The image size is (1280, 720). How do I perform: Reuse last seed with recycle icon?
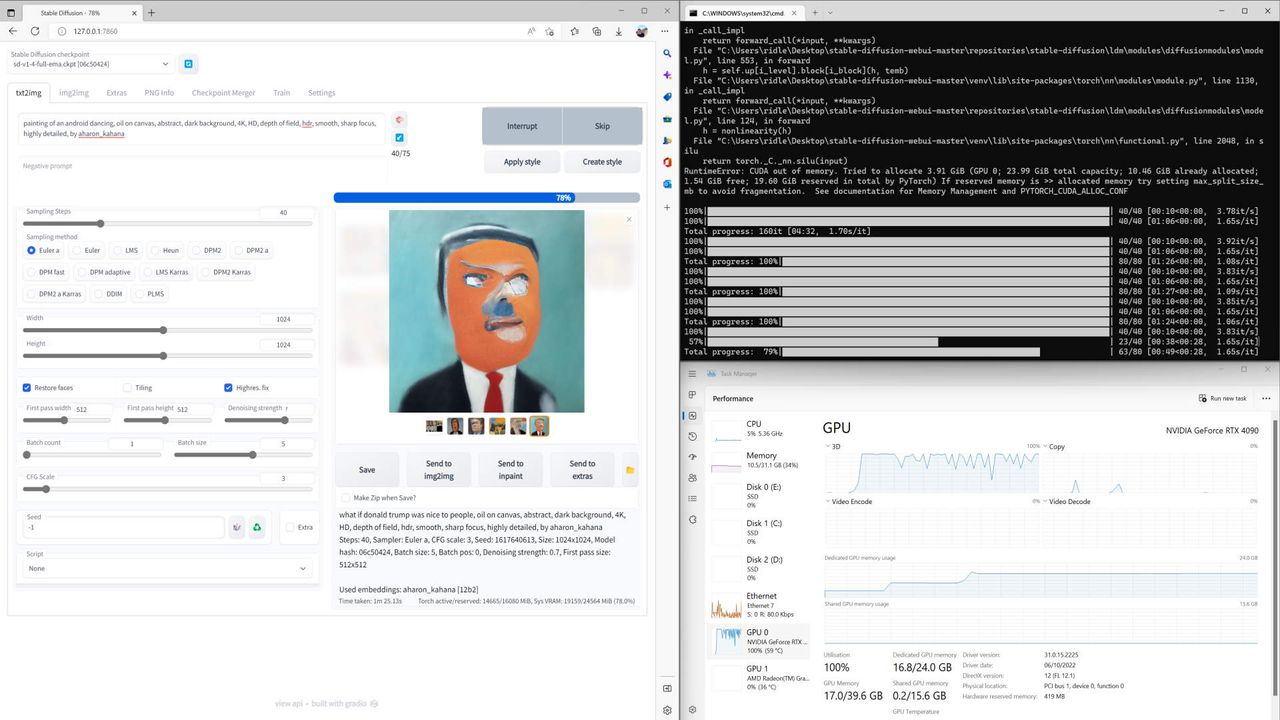[257, 527]
